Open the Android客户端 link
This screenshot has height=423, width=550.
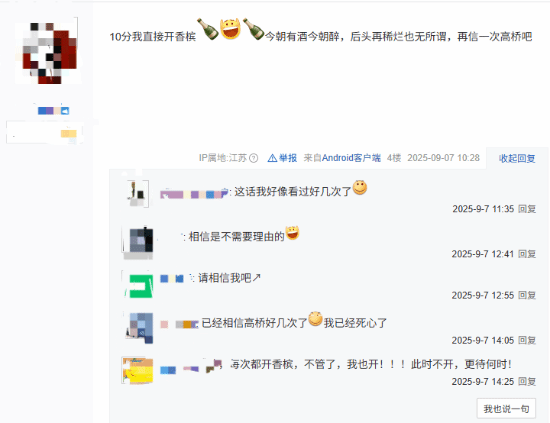[x=351, y=158]
